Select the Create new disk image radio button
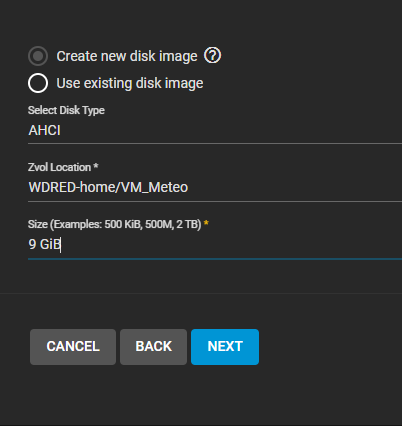Image resolution: width=402 pixels, height=426 pixels. pyautogui.click(x=38, y=56)
